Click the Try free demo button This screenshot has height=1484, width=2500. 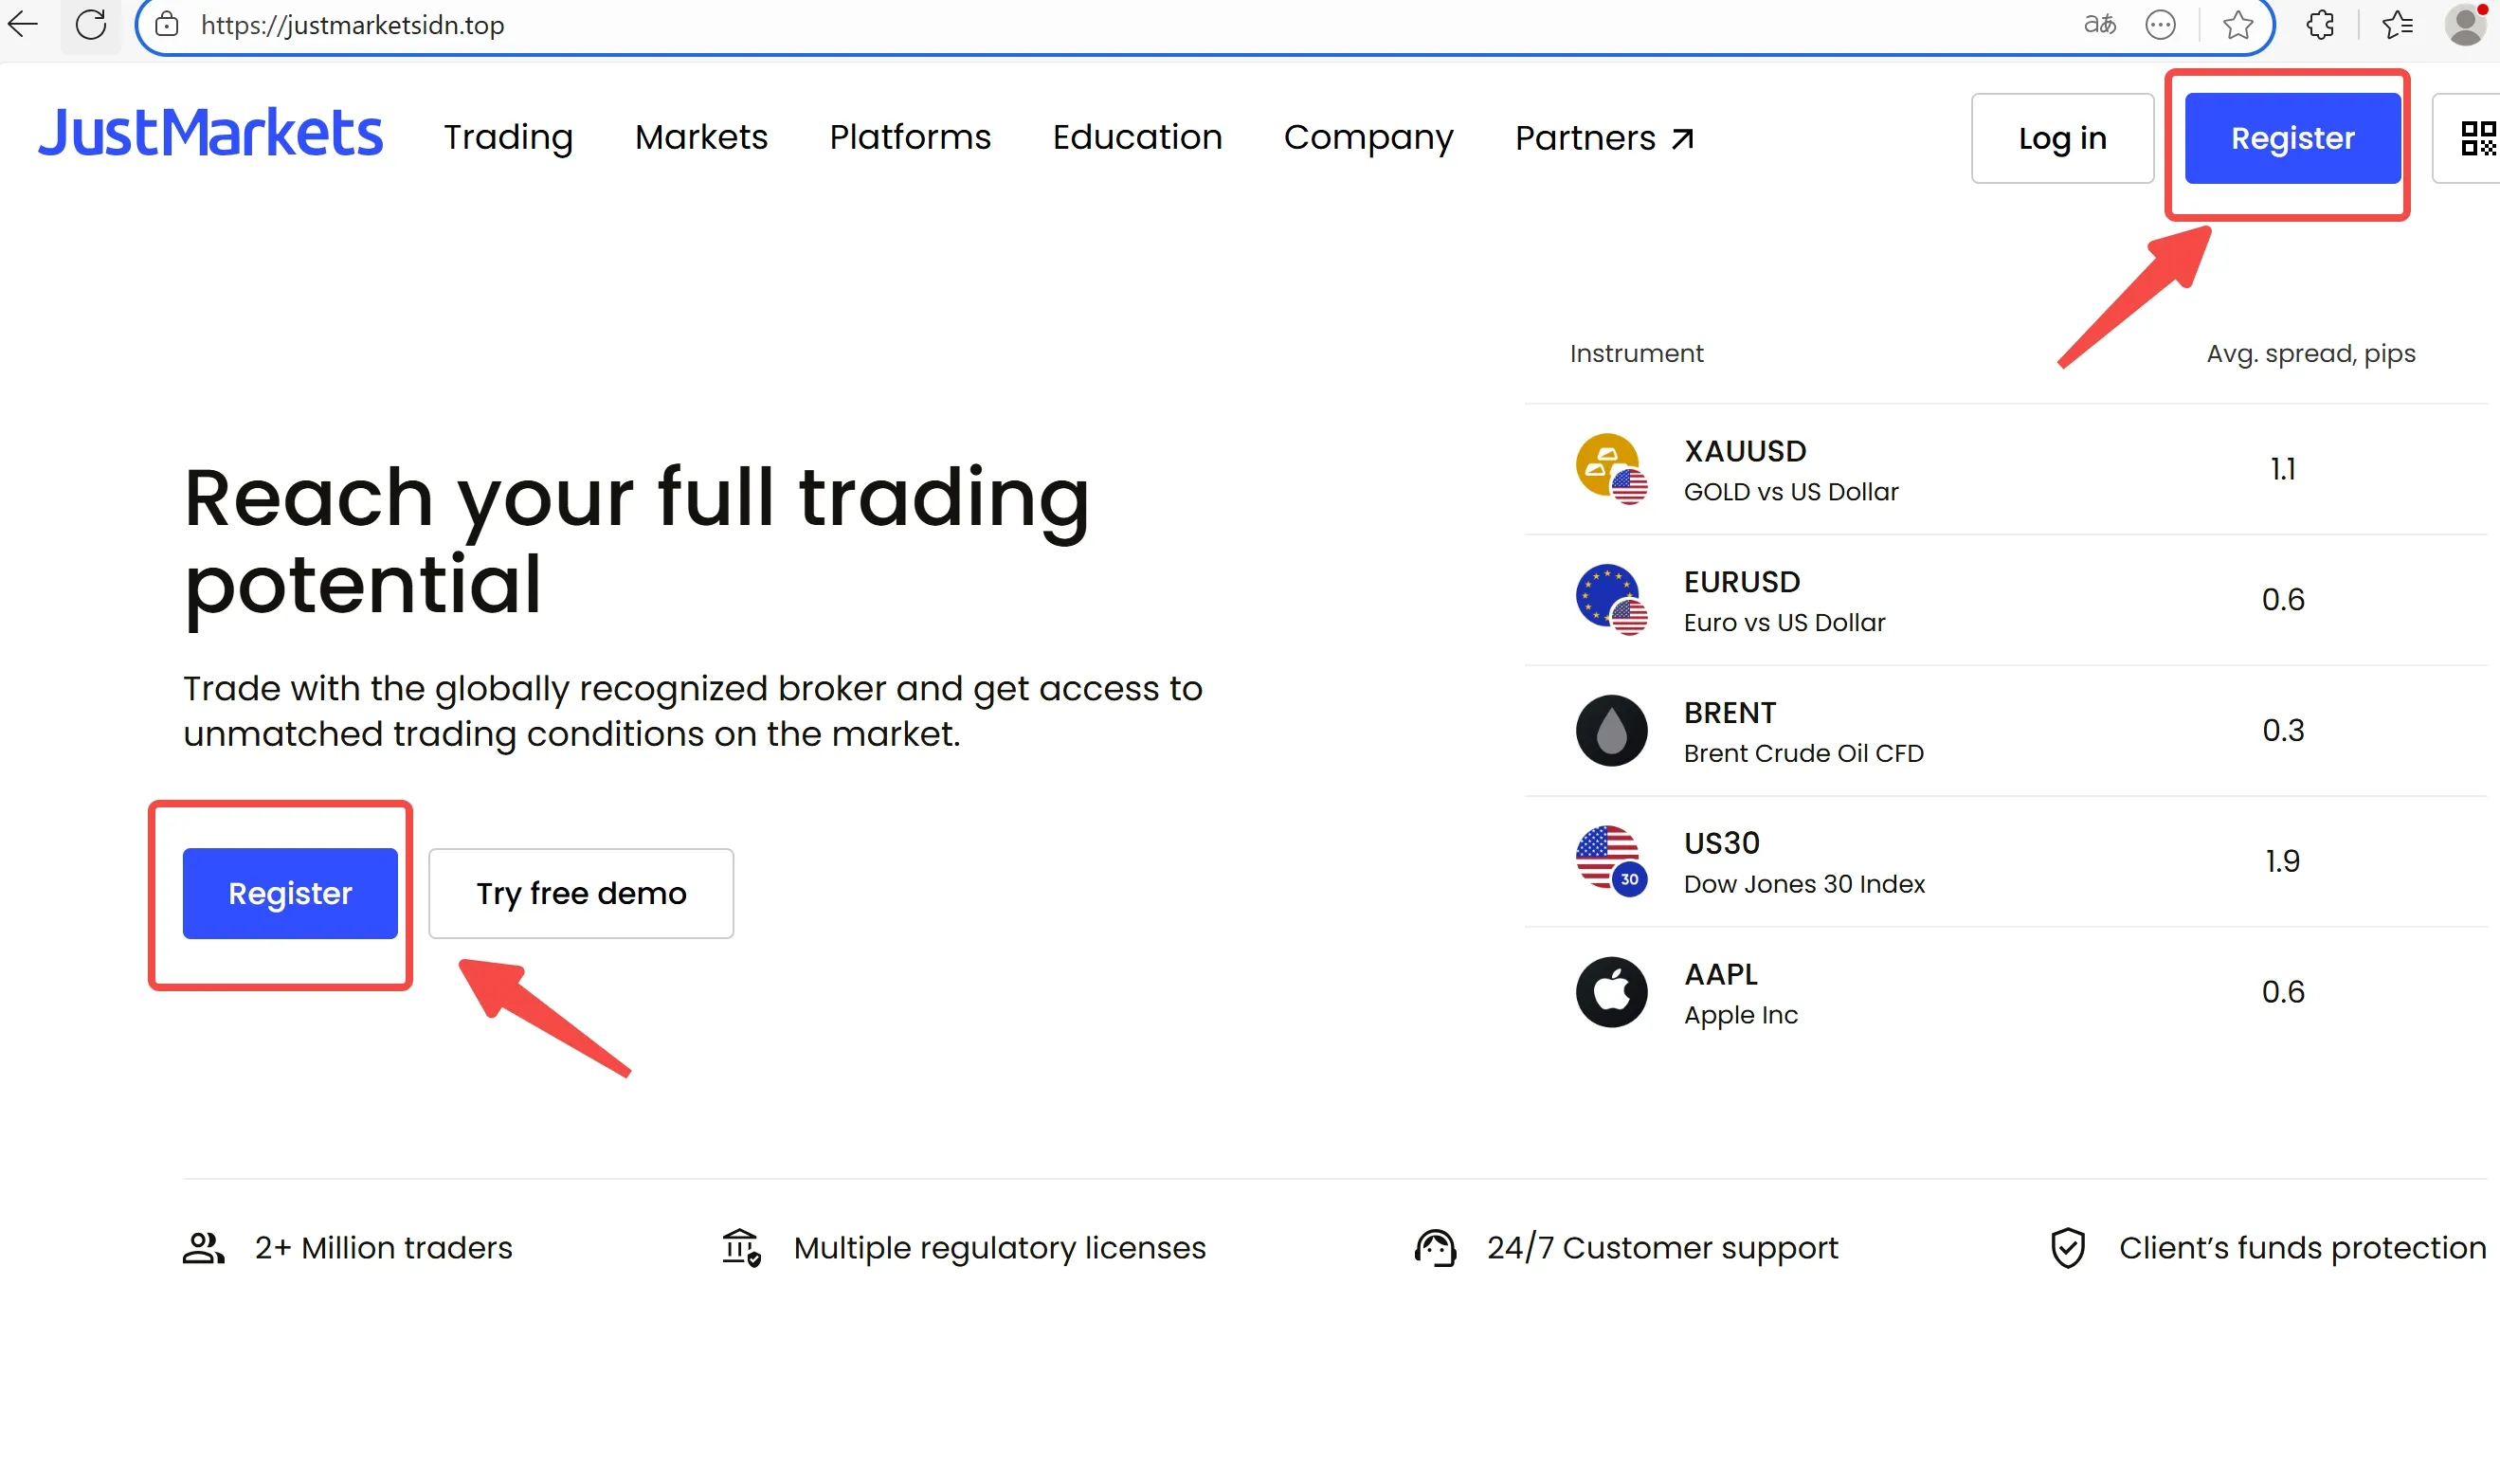tap(581, 893)
